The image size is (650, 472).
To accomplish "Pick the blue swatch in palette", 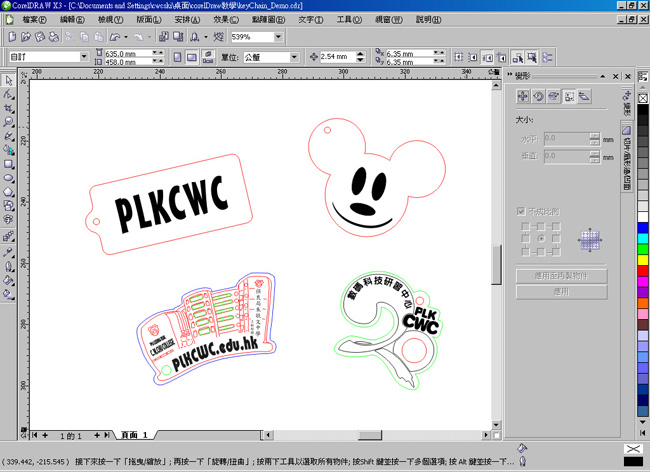I will (643, 228).
